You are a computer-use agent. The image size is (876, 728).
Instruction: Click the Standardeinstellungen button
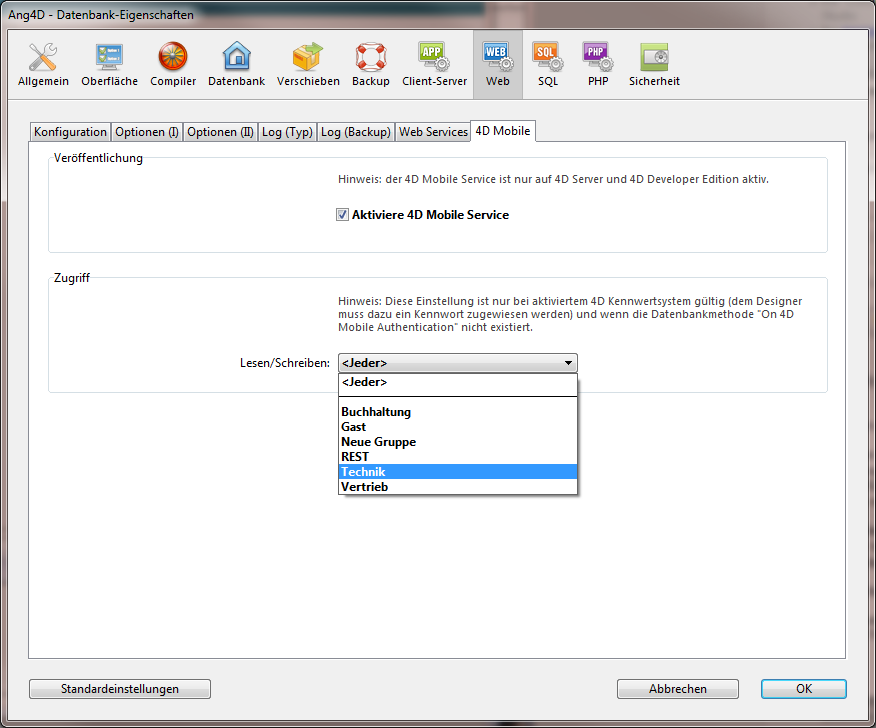coord(120,689)
